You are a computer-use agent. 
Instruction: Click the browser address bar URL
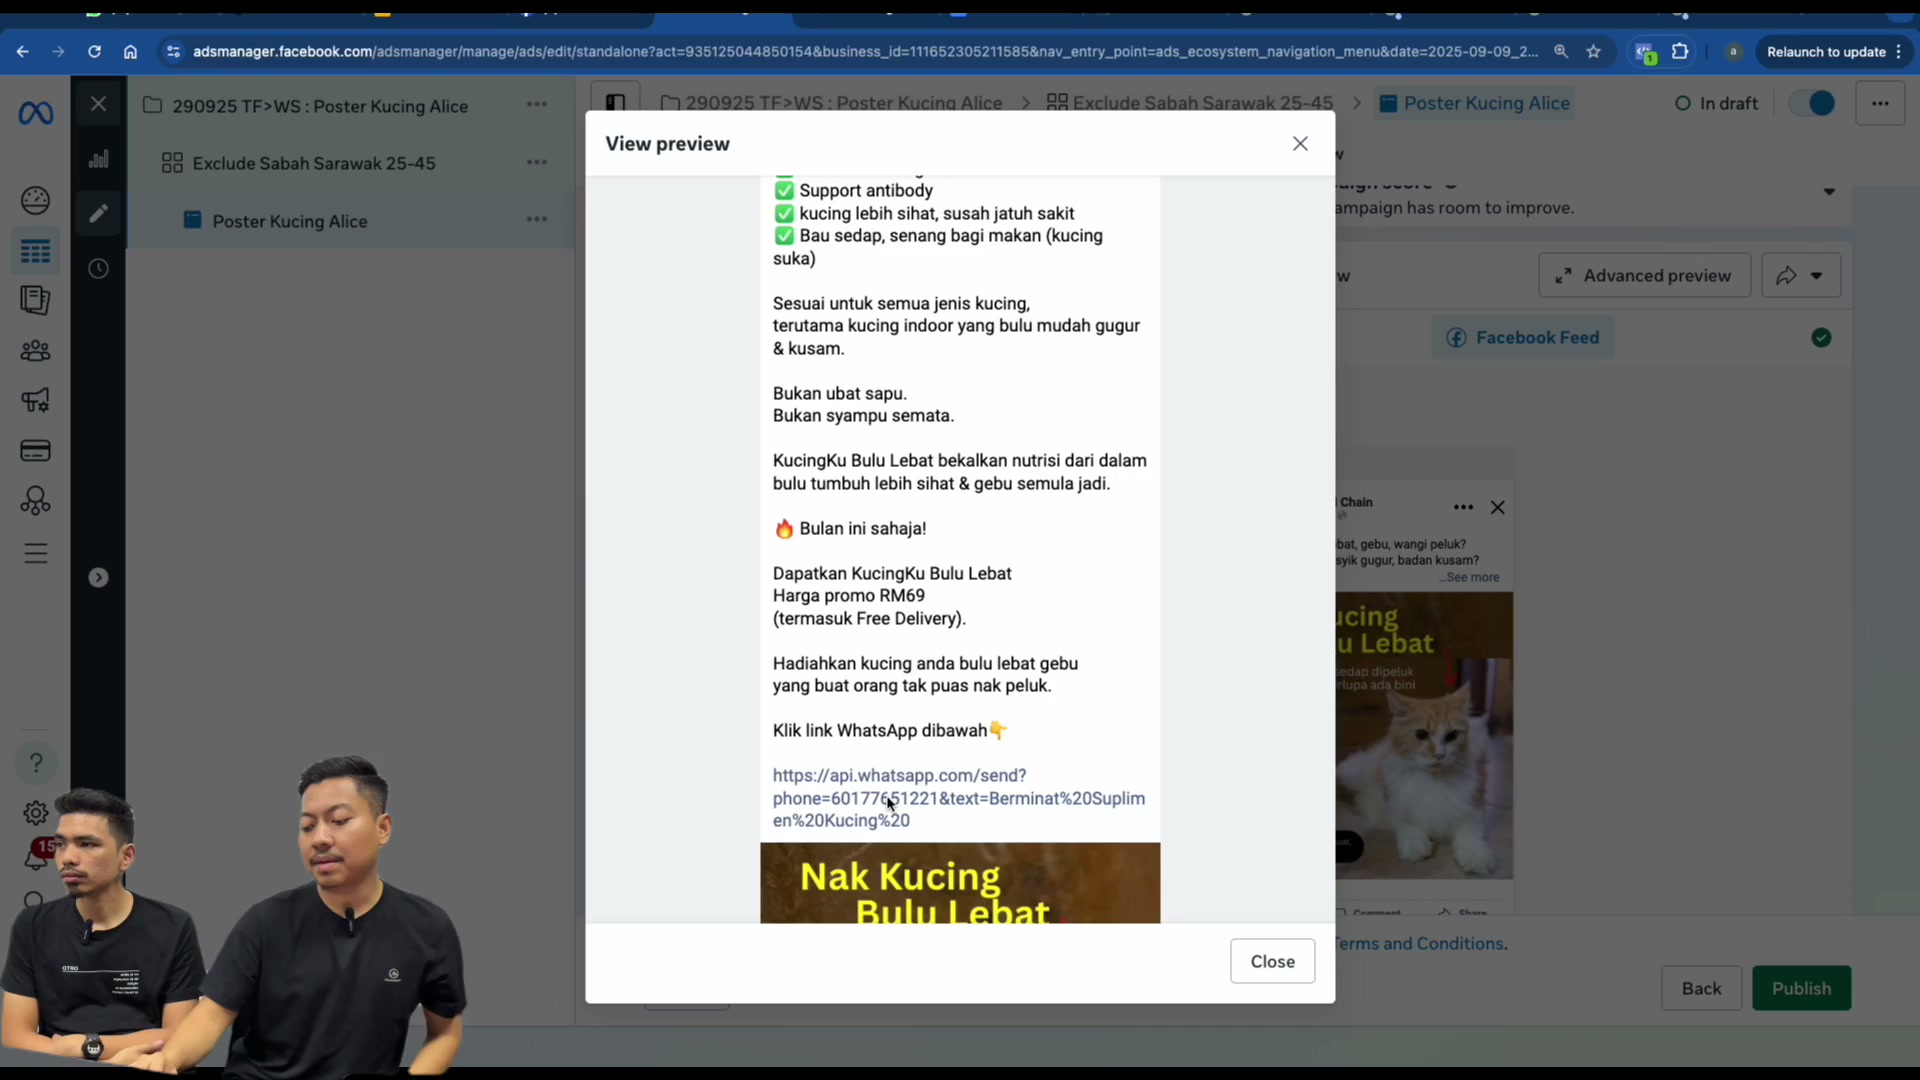point(865,52)
